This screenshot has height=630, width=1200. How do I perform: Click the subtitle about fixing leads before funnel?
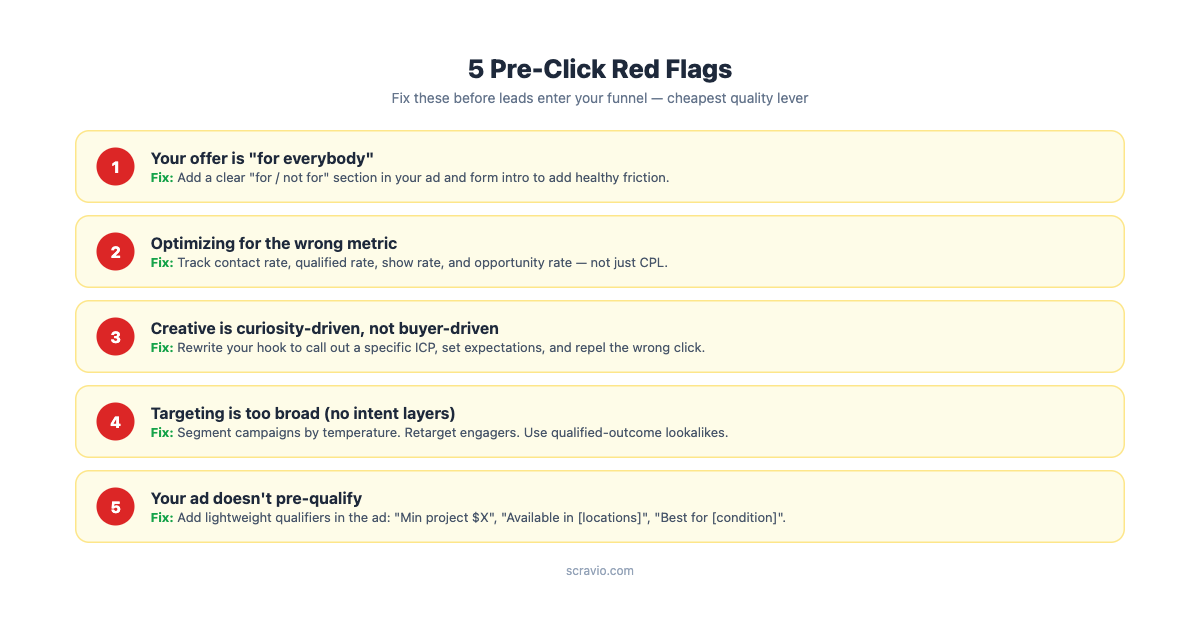(599, 98)
